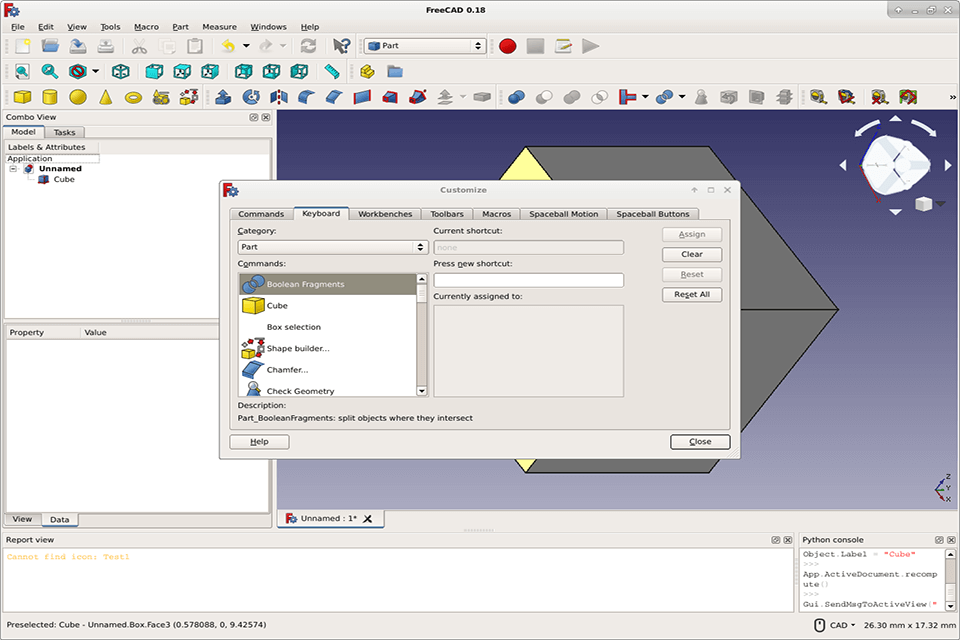The height and width of the screenshot is (640, 960).
Task: Click Python console scroll down arrow
Action: point(950,606)
